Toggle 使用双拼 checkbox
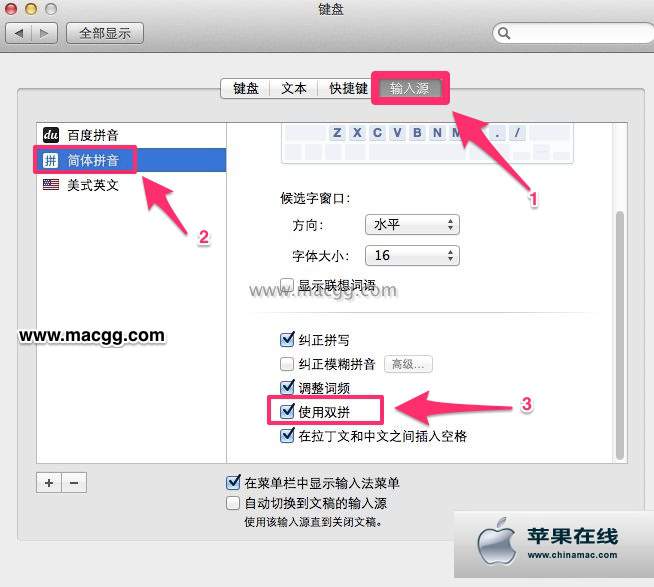The height and width of the screenshot is (587, 654). (287, 411)
